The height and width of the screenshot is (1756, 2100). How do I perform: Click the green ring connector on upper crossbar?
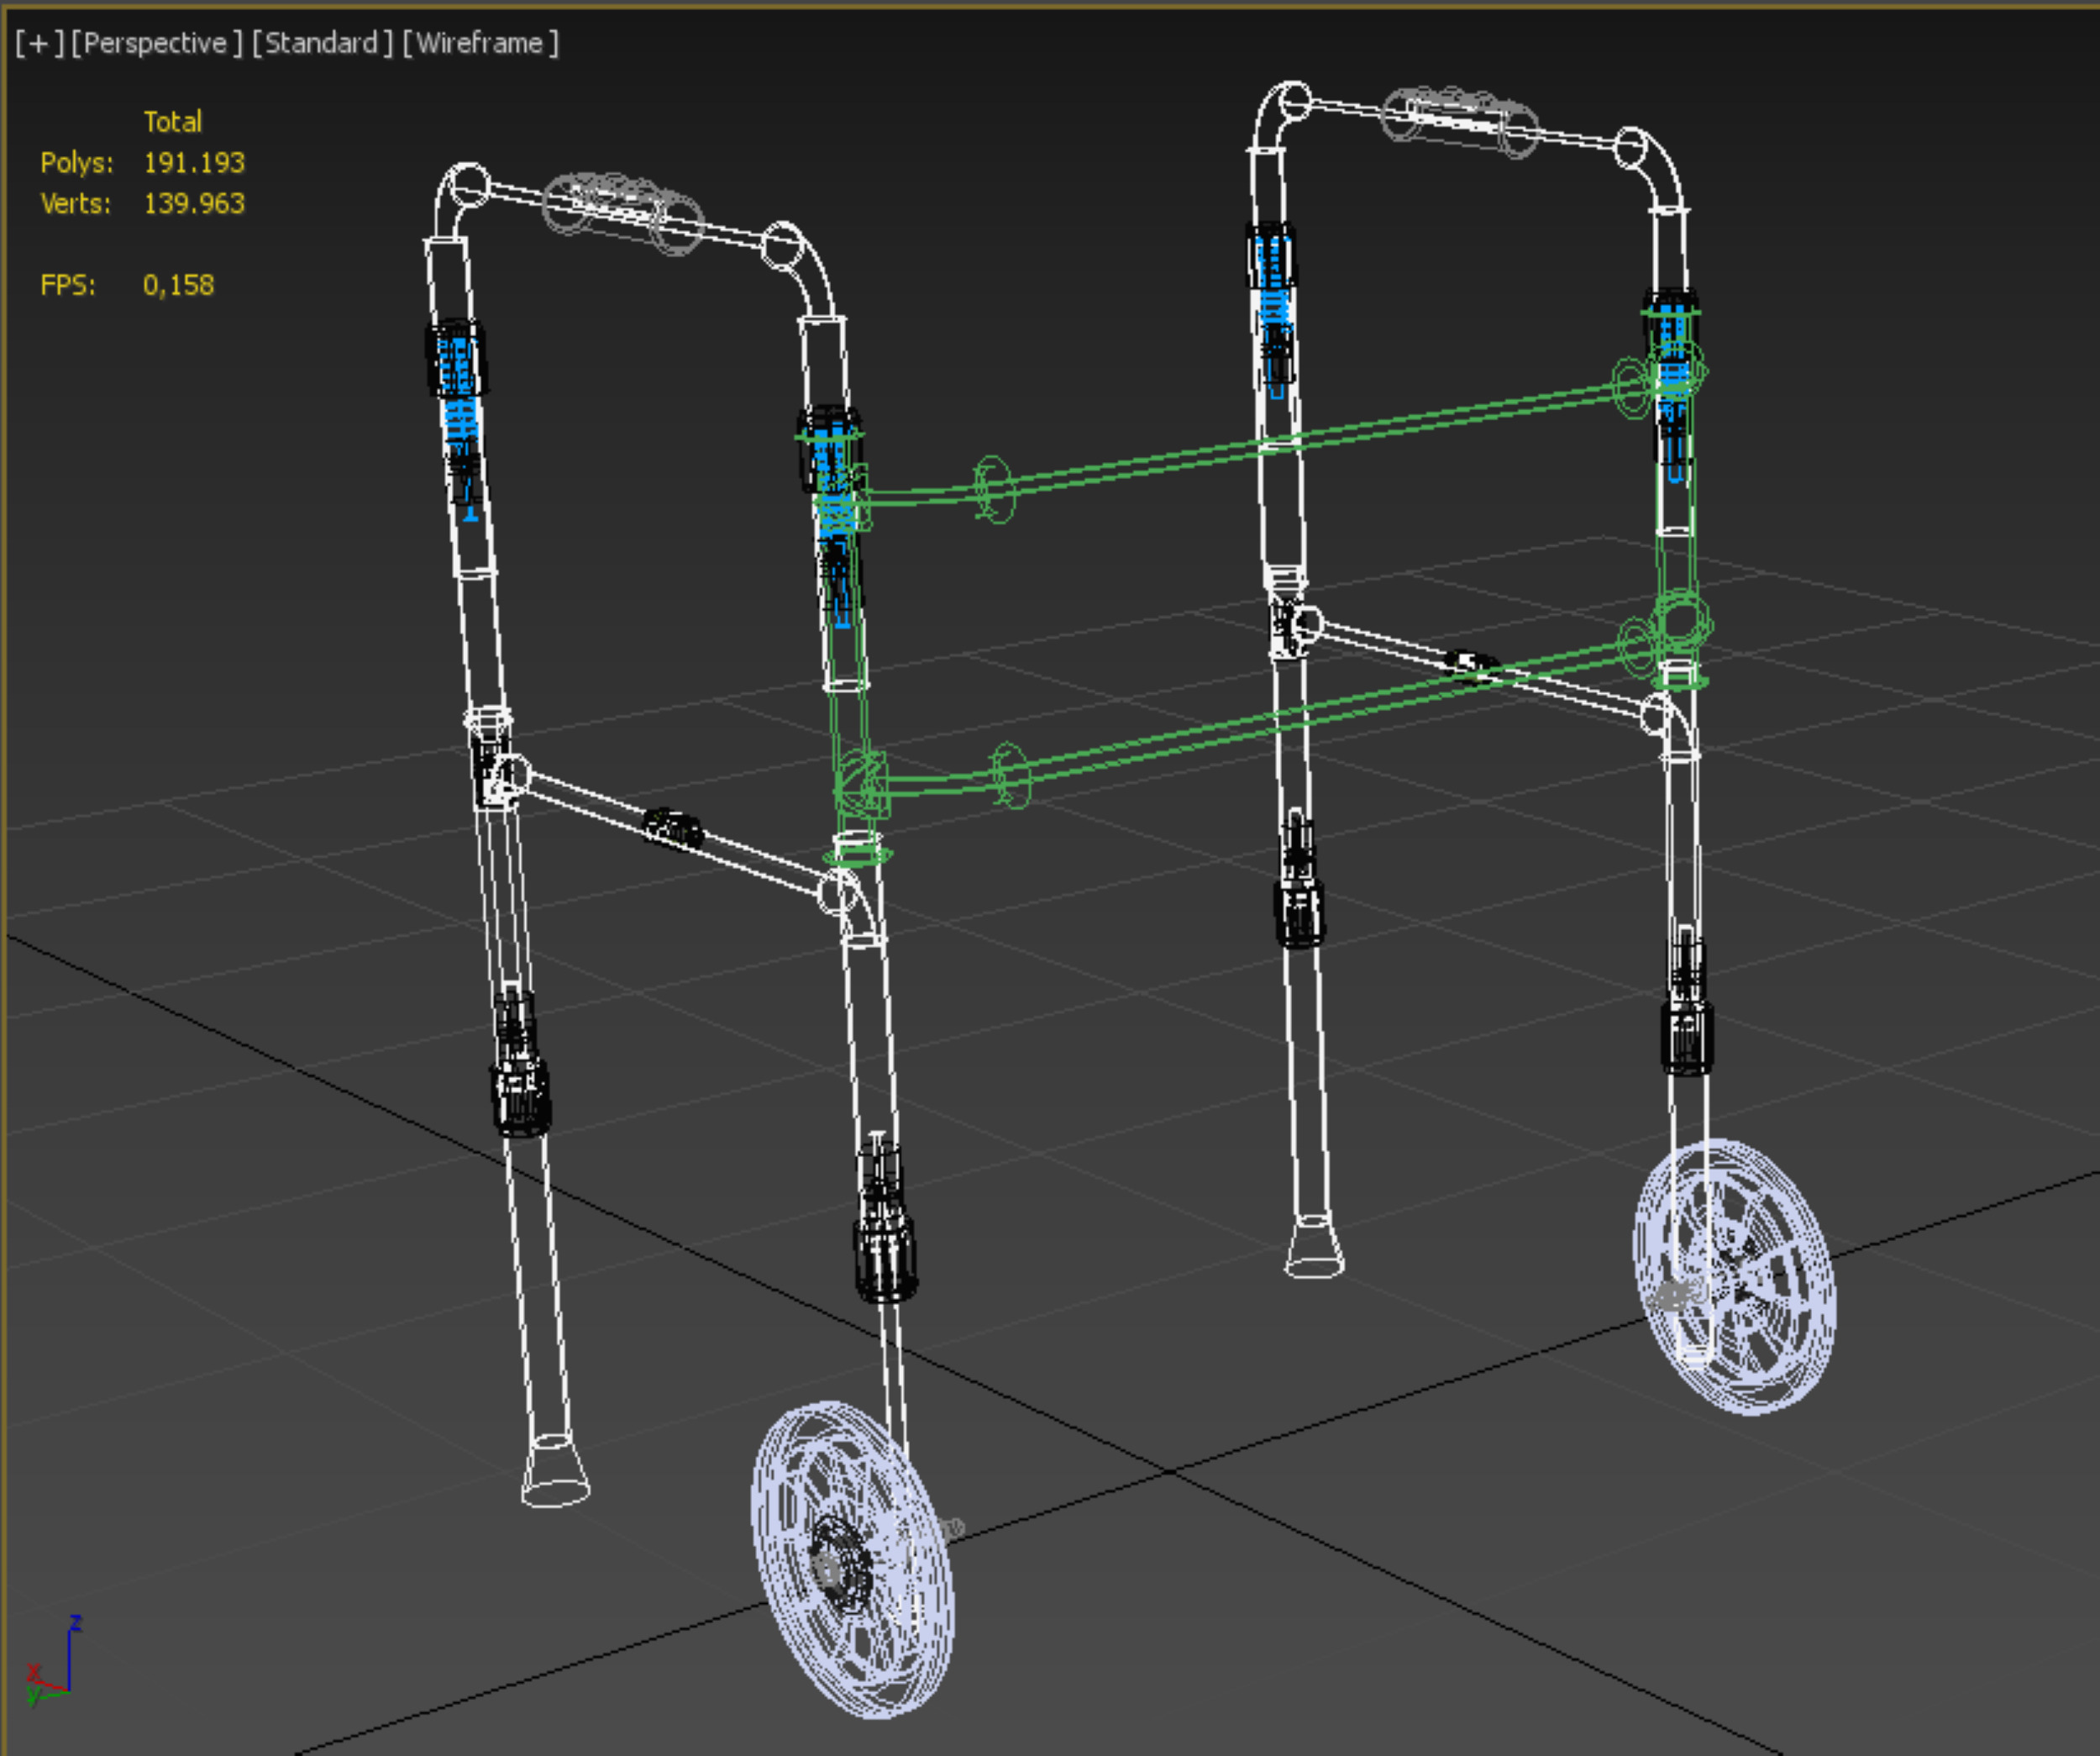coord(994,489)
